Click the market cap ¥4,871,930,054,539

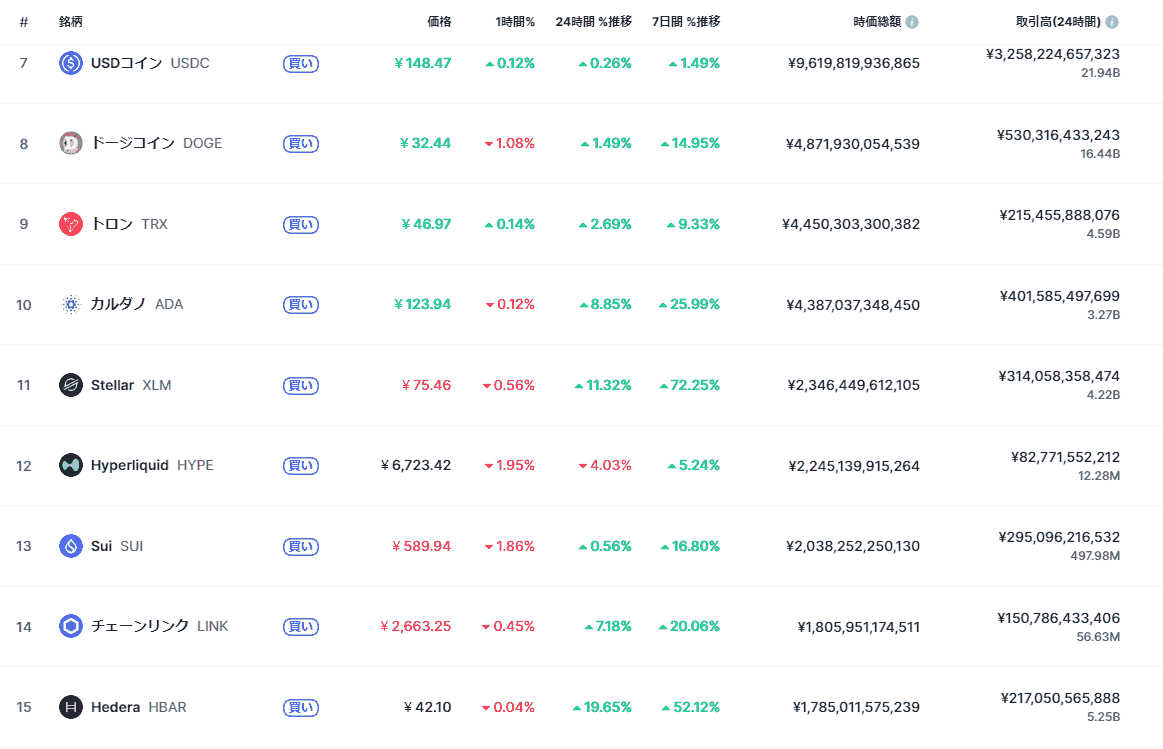(853, 144)
